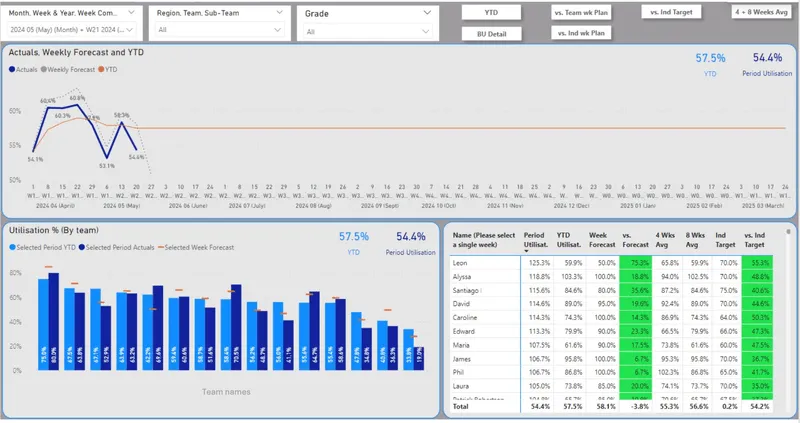The width and height of the screenshot is (800, 423).
Task: Select the Edward row name
Action: pyautogui.click(x=463, y=331)
